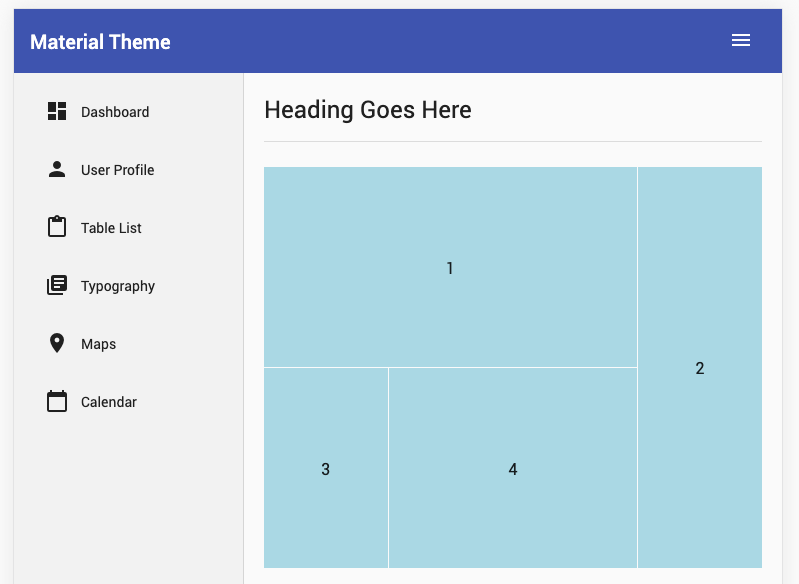Click the Heading Goes Here title

click(367, 109)
